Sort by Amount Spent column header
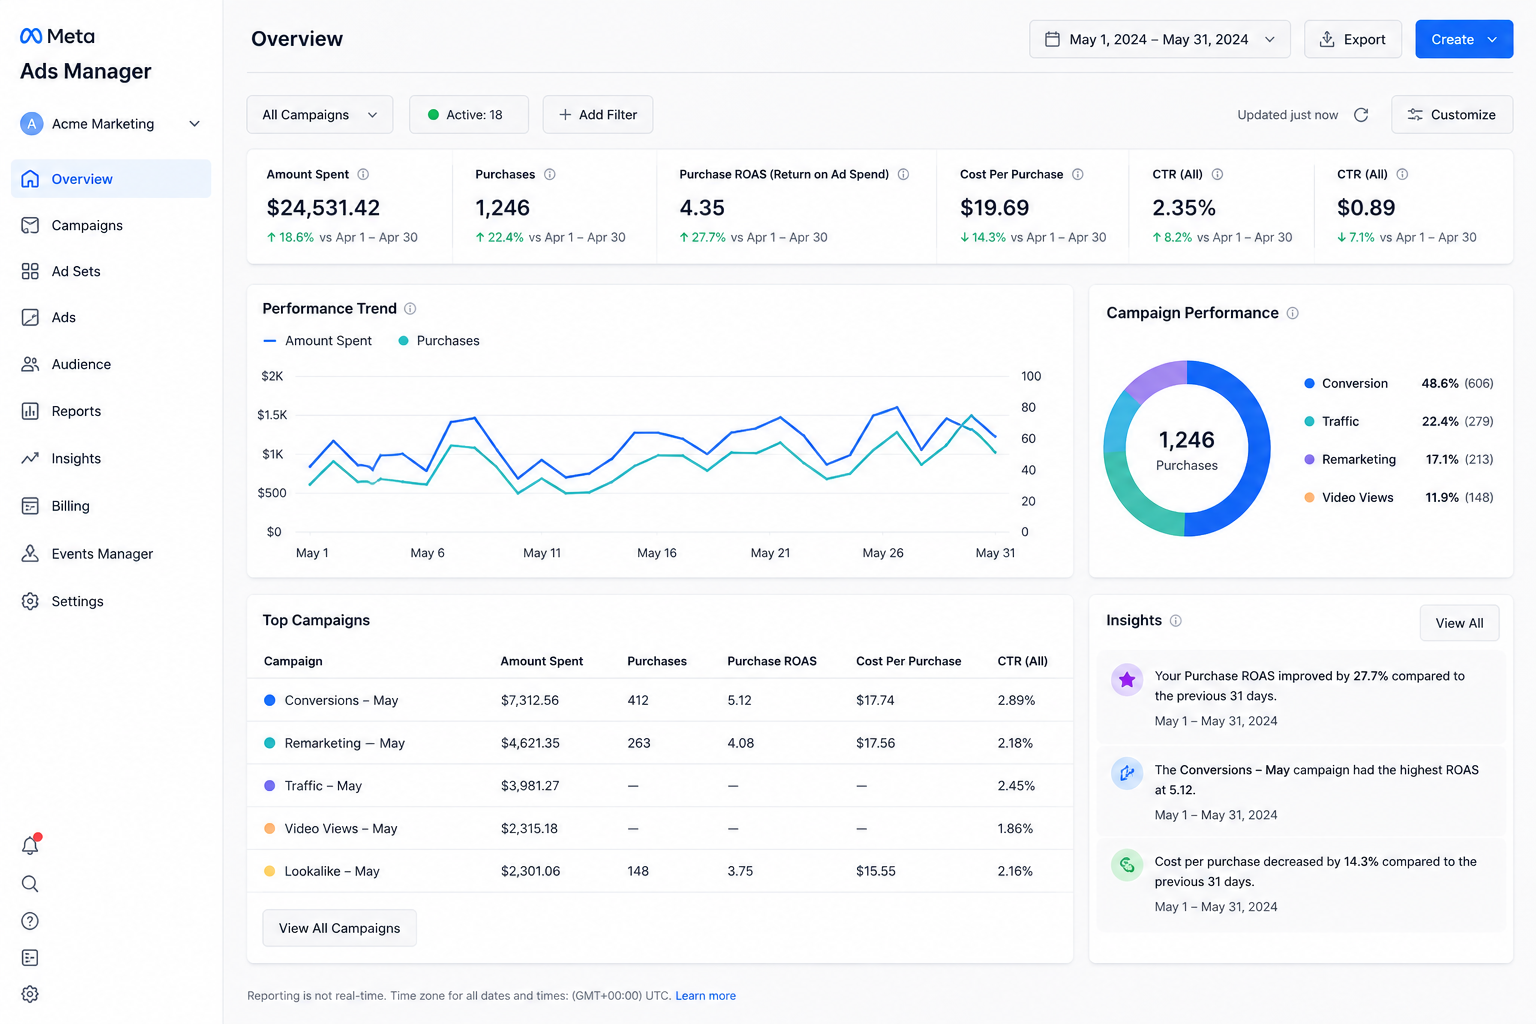 [542, 661]
